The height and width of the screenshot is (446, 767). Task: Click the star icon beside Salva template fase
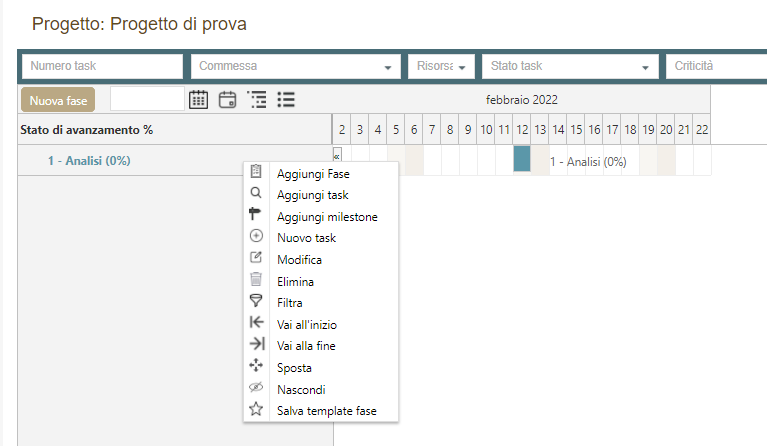click(x=256, y=408)
